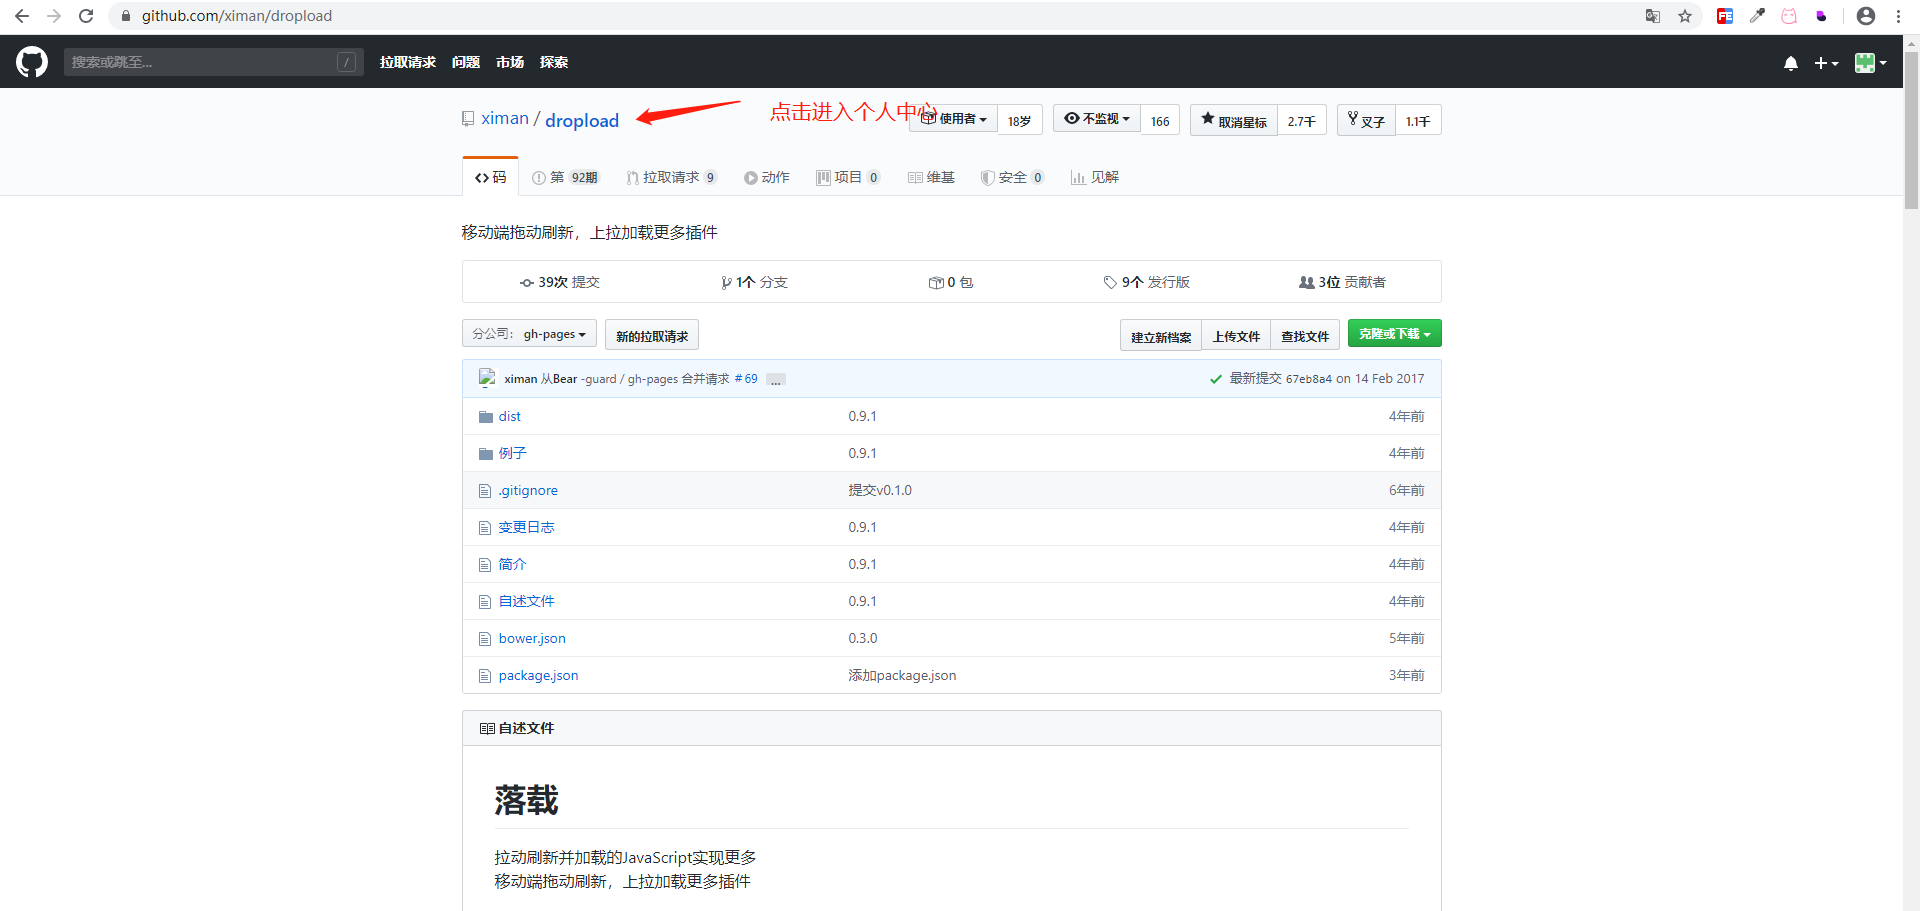Open the 市场 menu item
This screenshot has width=1920, height=911.
[x=509, y=61]
